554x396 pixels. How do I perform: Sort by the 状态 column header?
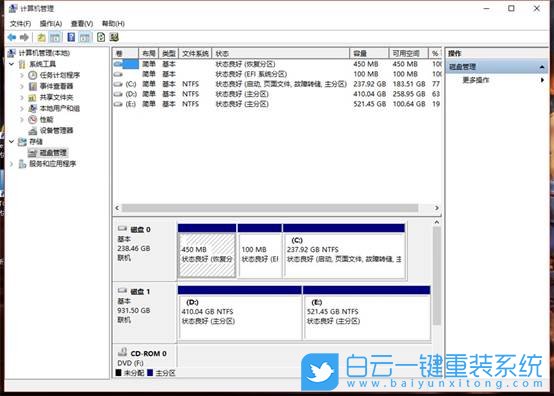281,54
